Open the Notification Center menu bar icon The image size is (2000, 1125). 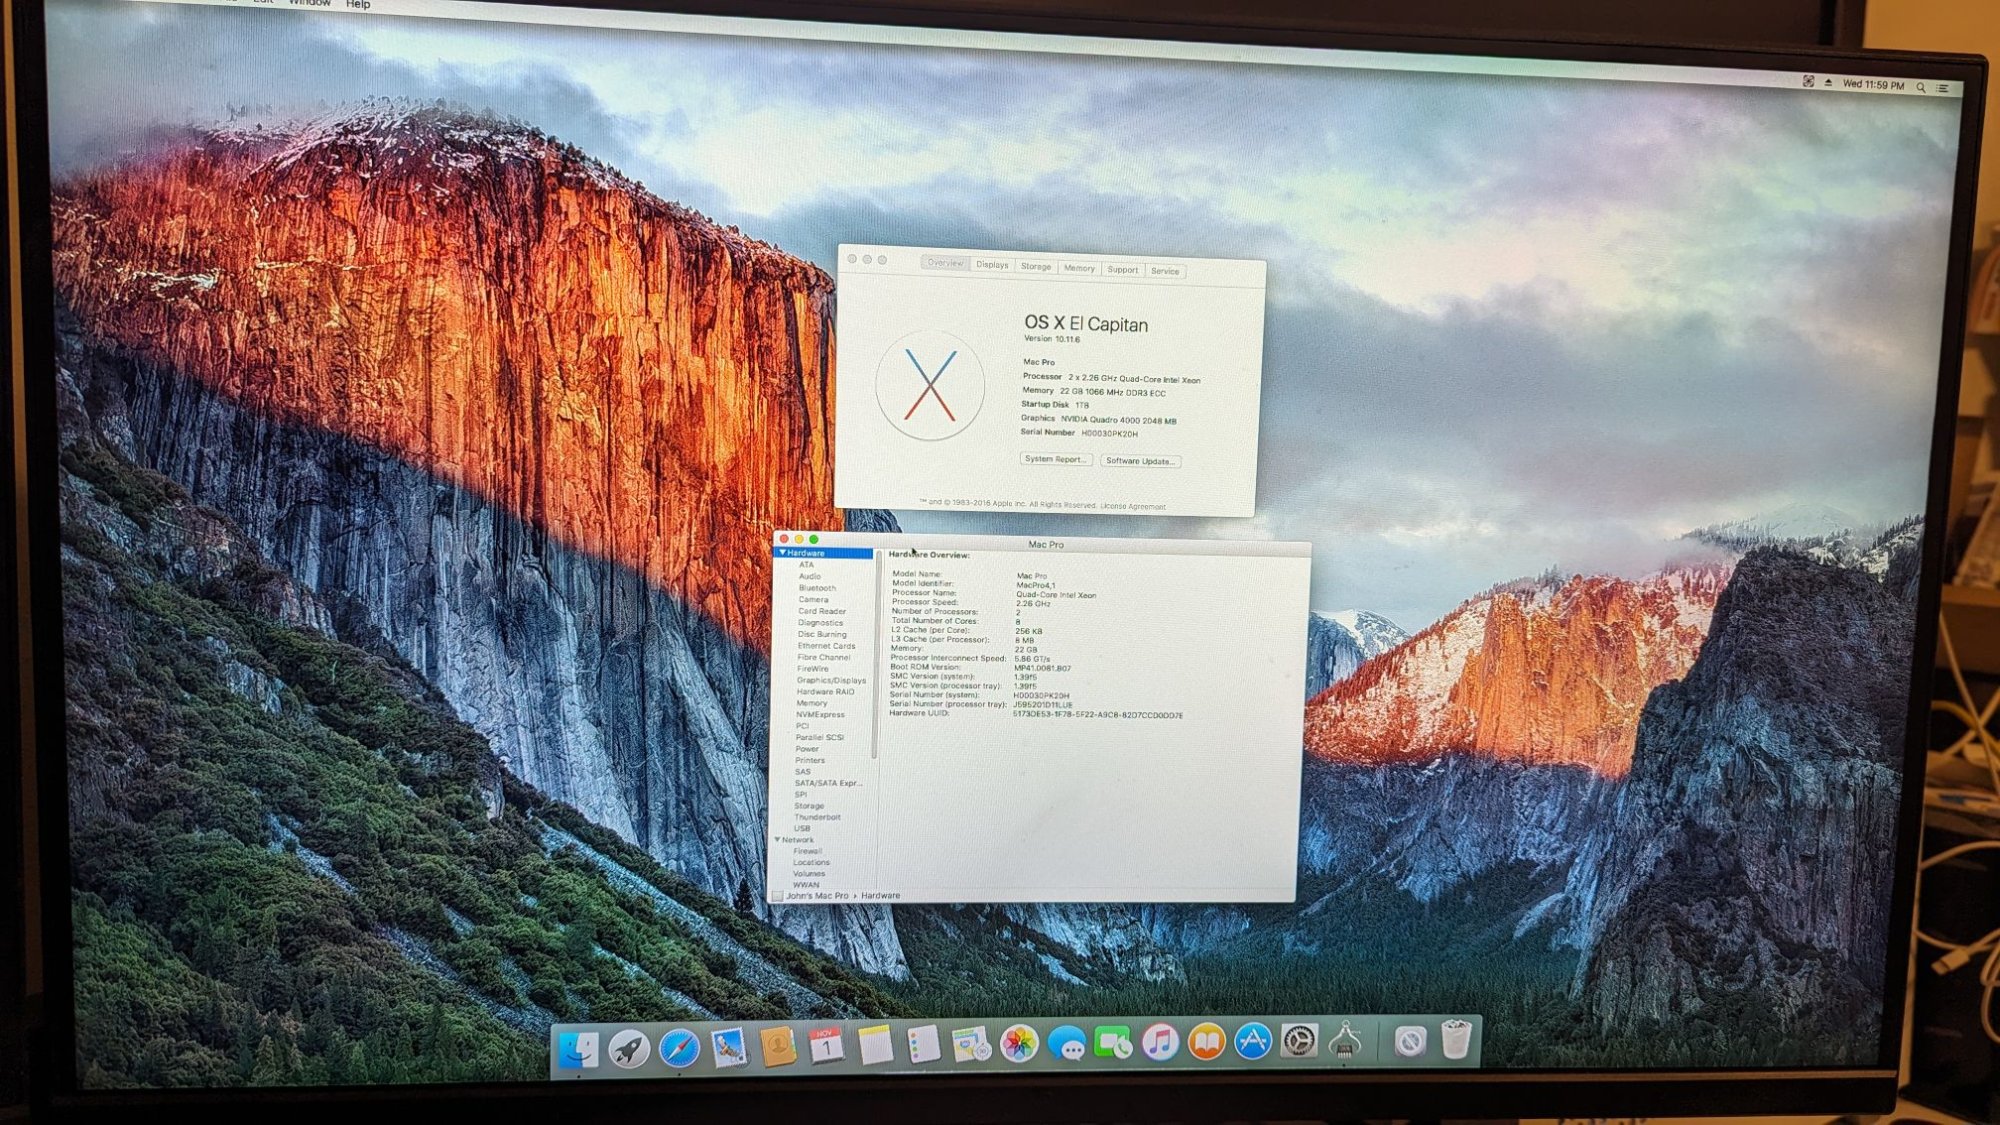1944,88
